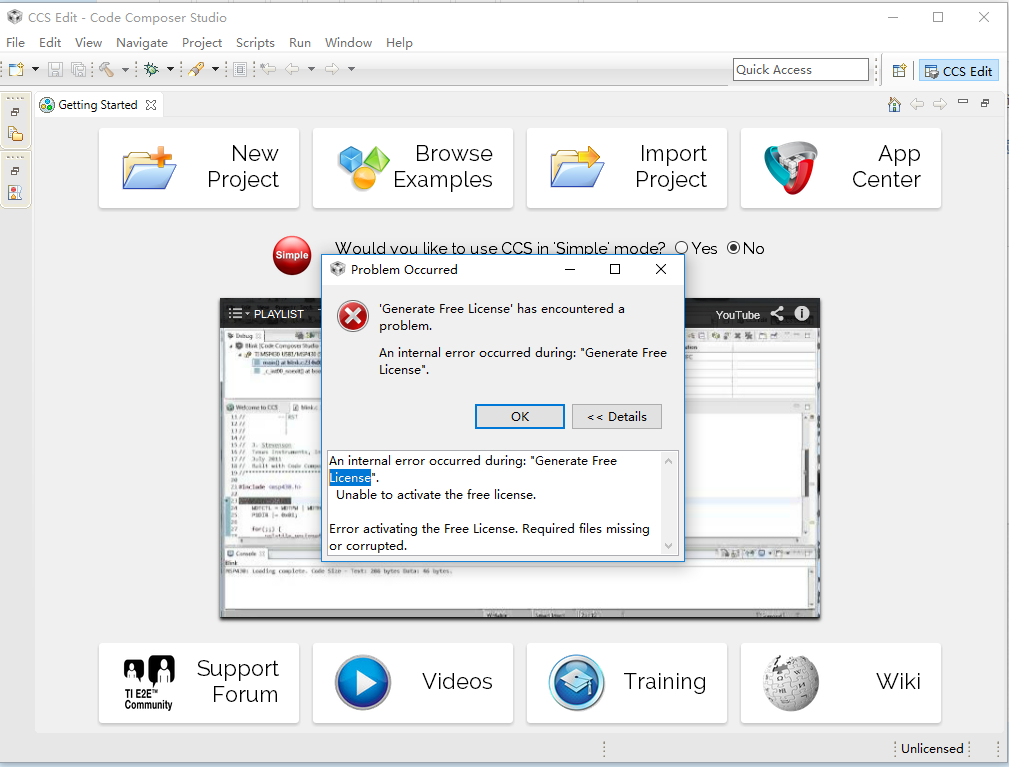Open the Window menu
This screenshot has width=1009, height=767.
coord(348,42)
